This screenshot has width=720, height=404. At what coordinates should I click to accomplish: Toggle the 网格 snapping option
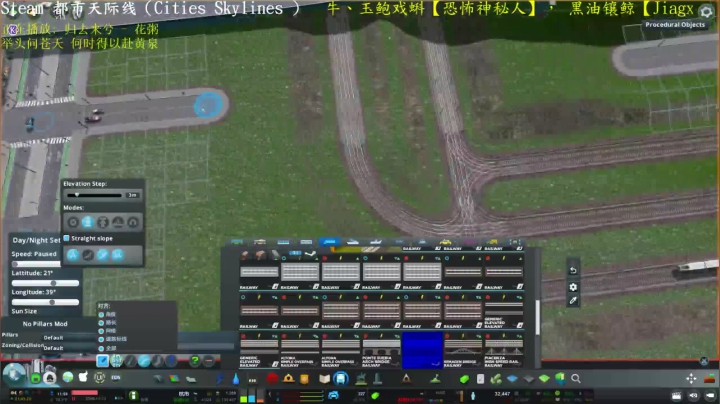[101, 331]
